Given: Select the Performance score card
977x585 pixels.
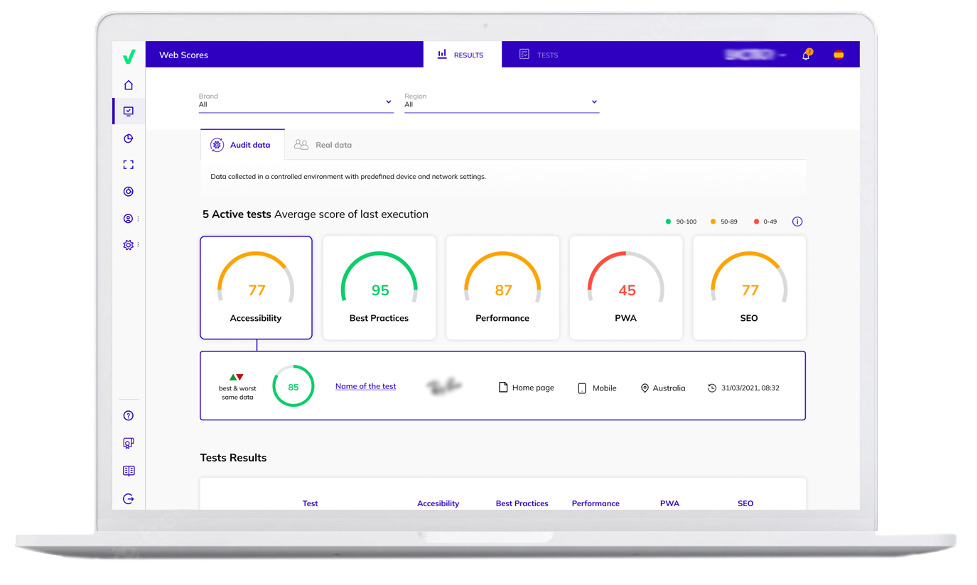Looking at the screenshot, I should 502,287.
